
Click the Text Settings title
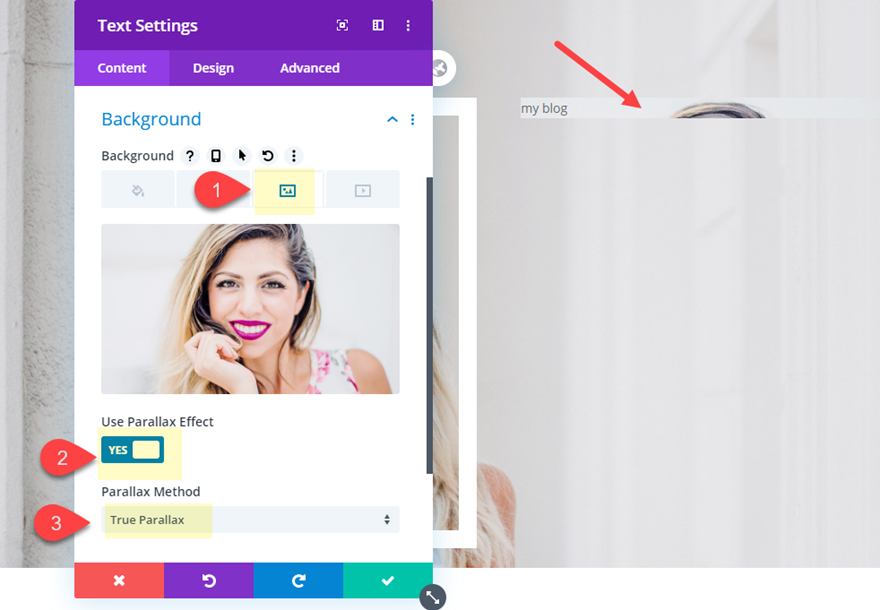[x=148, y=26]
